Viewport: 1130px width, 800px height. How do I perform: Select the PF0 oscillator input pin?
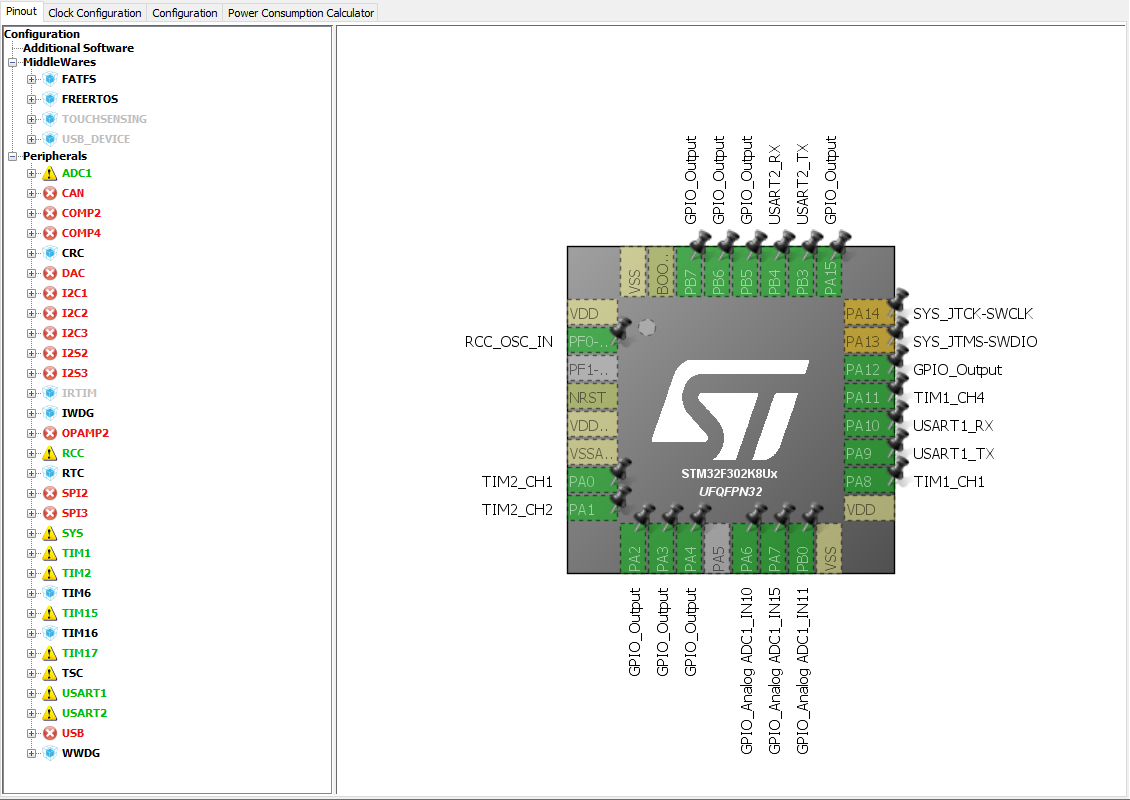(592, 342)
